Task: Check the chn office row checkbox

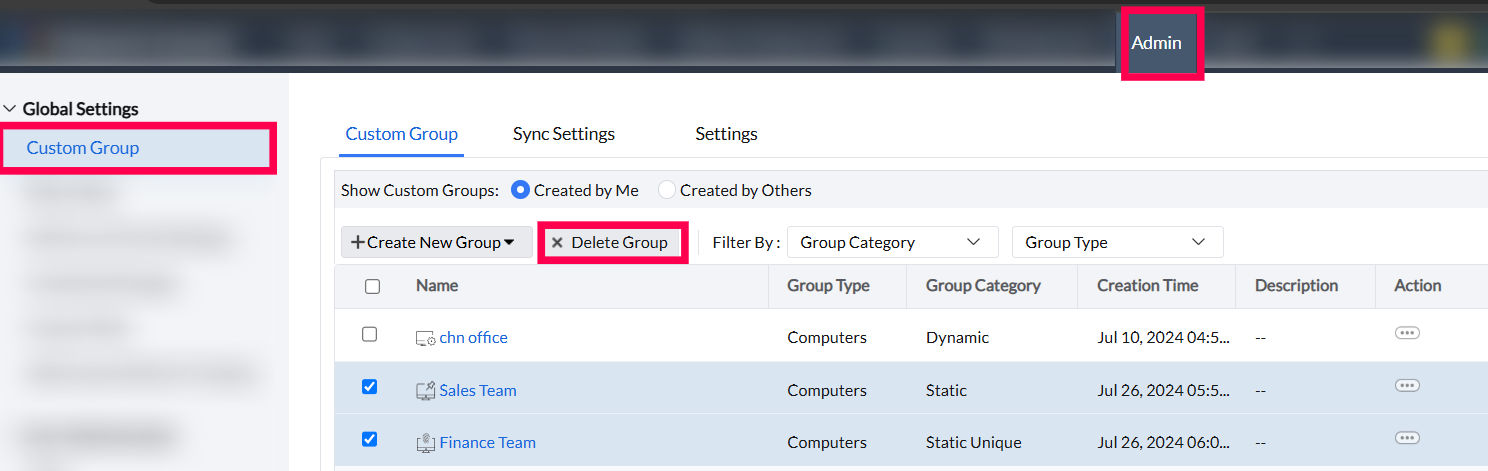Action: [369, 334]
